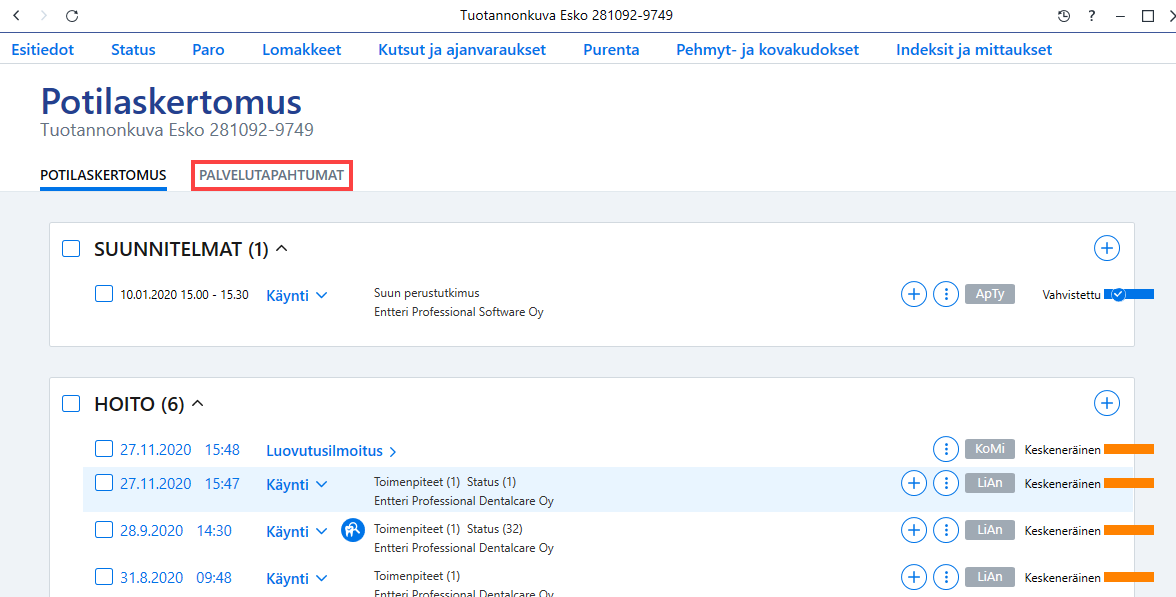Expand Käynti dropdown on 27.11.2020 15:47 row

pos(297,484)
